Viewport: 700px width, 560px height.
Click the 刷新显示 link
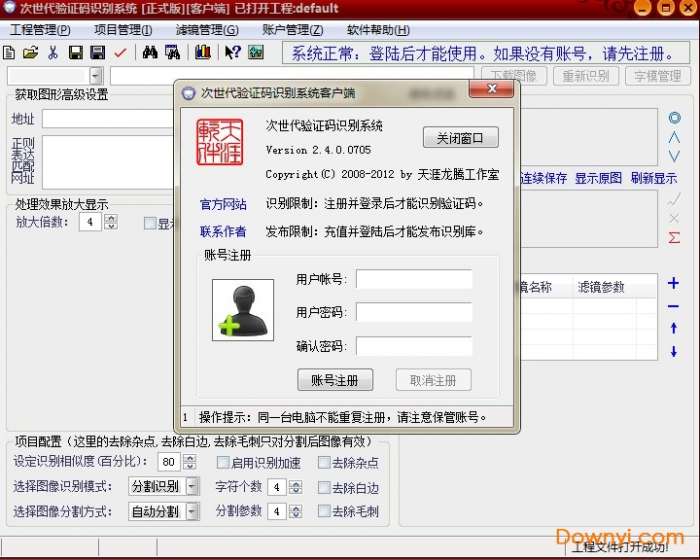[x=654, y=178]
